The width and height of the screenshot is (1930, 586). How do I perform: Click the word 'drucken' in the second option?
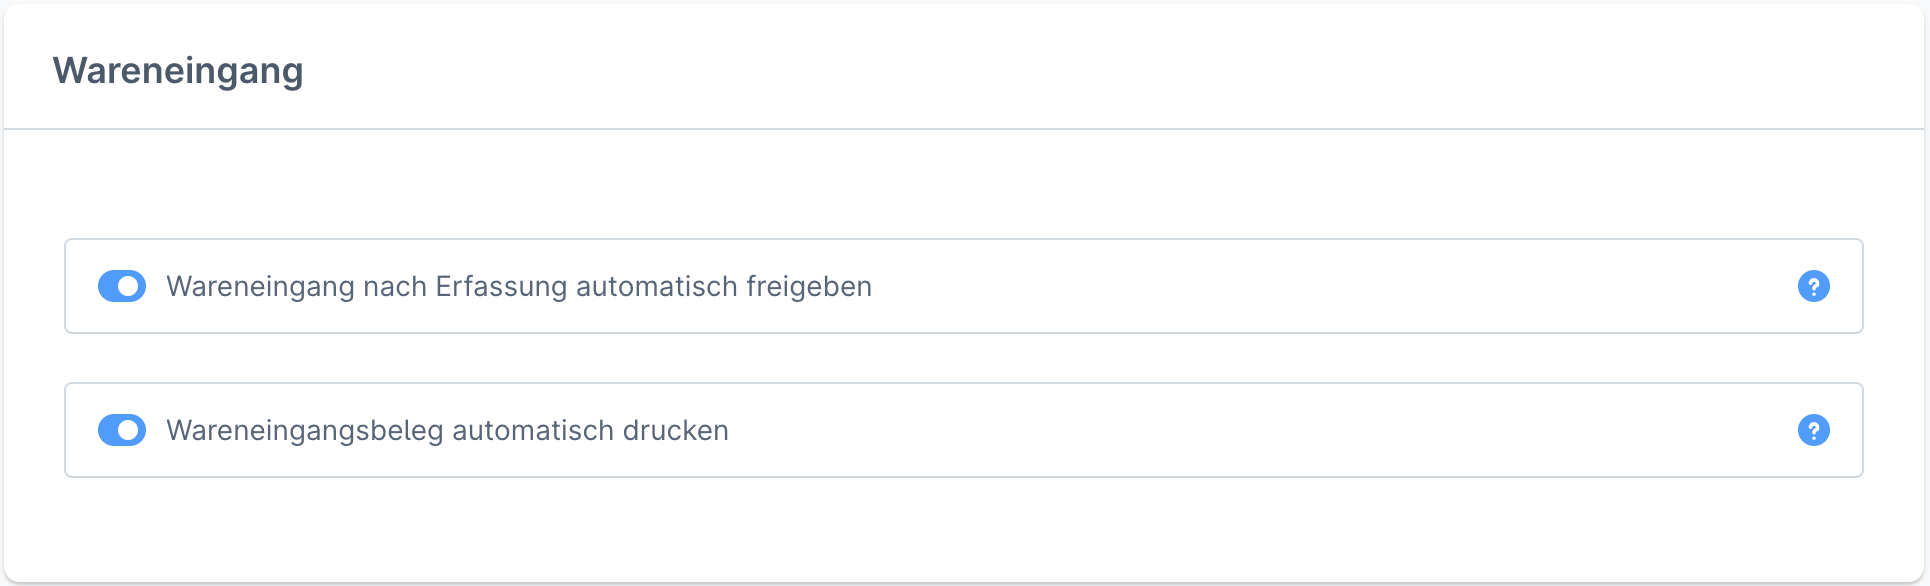pyautogui.click(x=675, y=431)
